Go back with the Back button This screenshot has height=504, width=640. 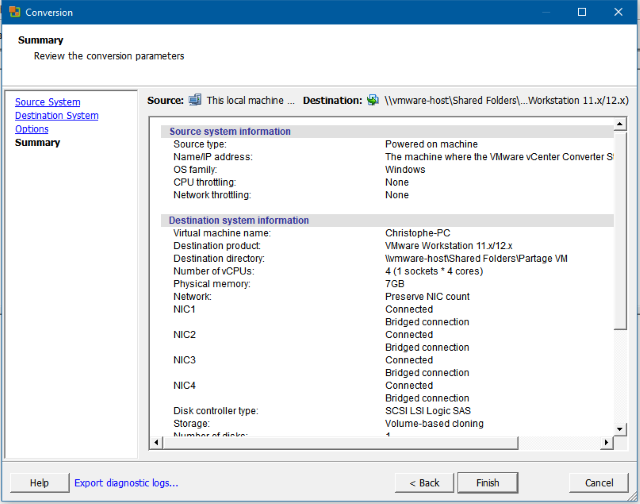pyautogui.click(x=424, y=483)
